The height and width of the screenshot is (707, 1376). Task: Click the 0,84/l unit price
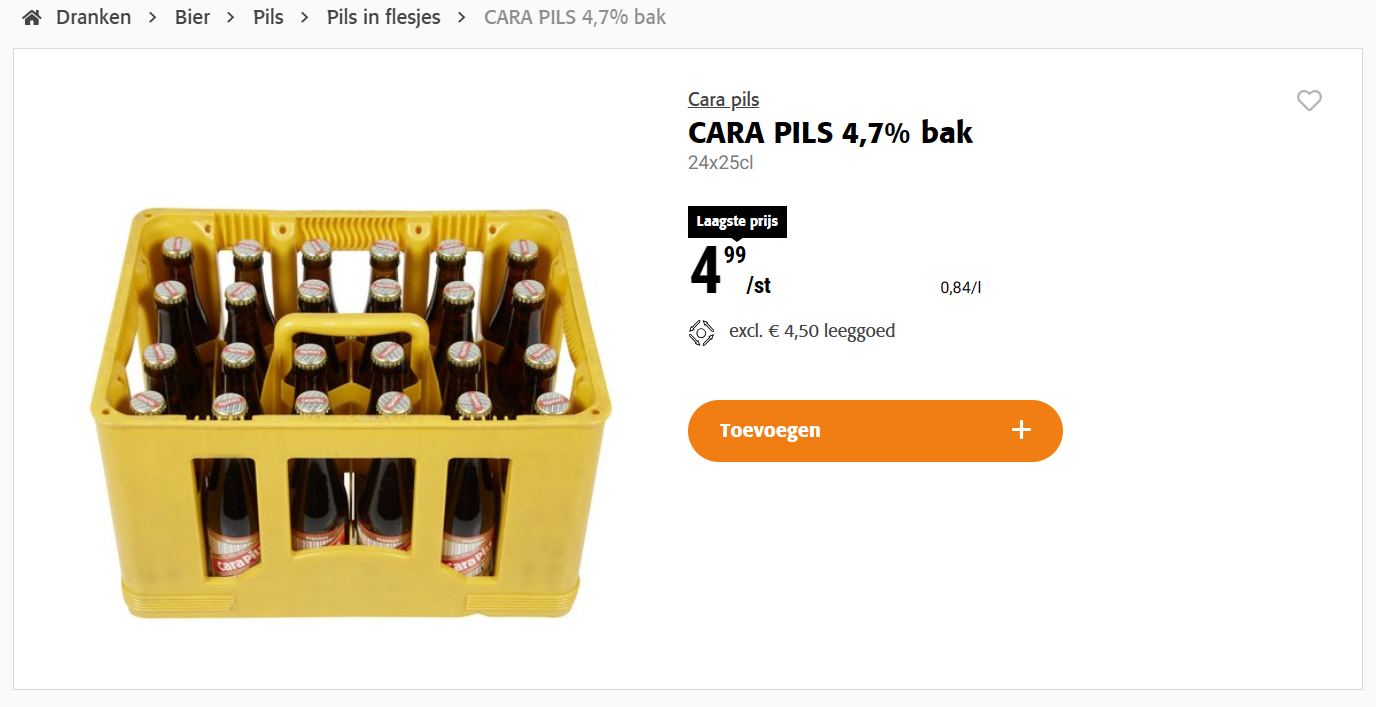[x=960, y=288]
